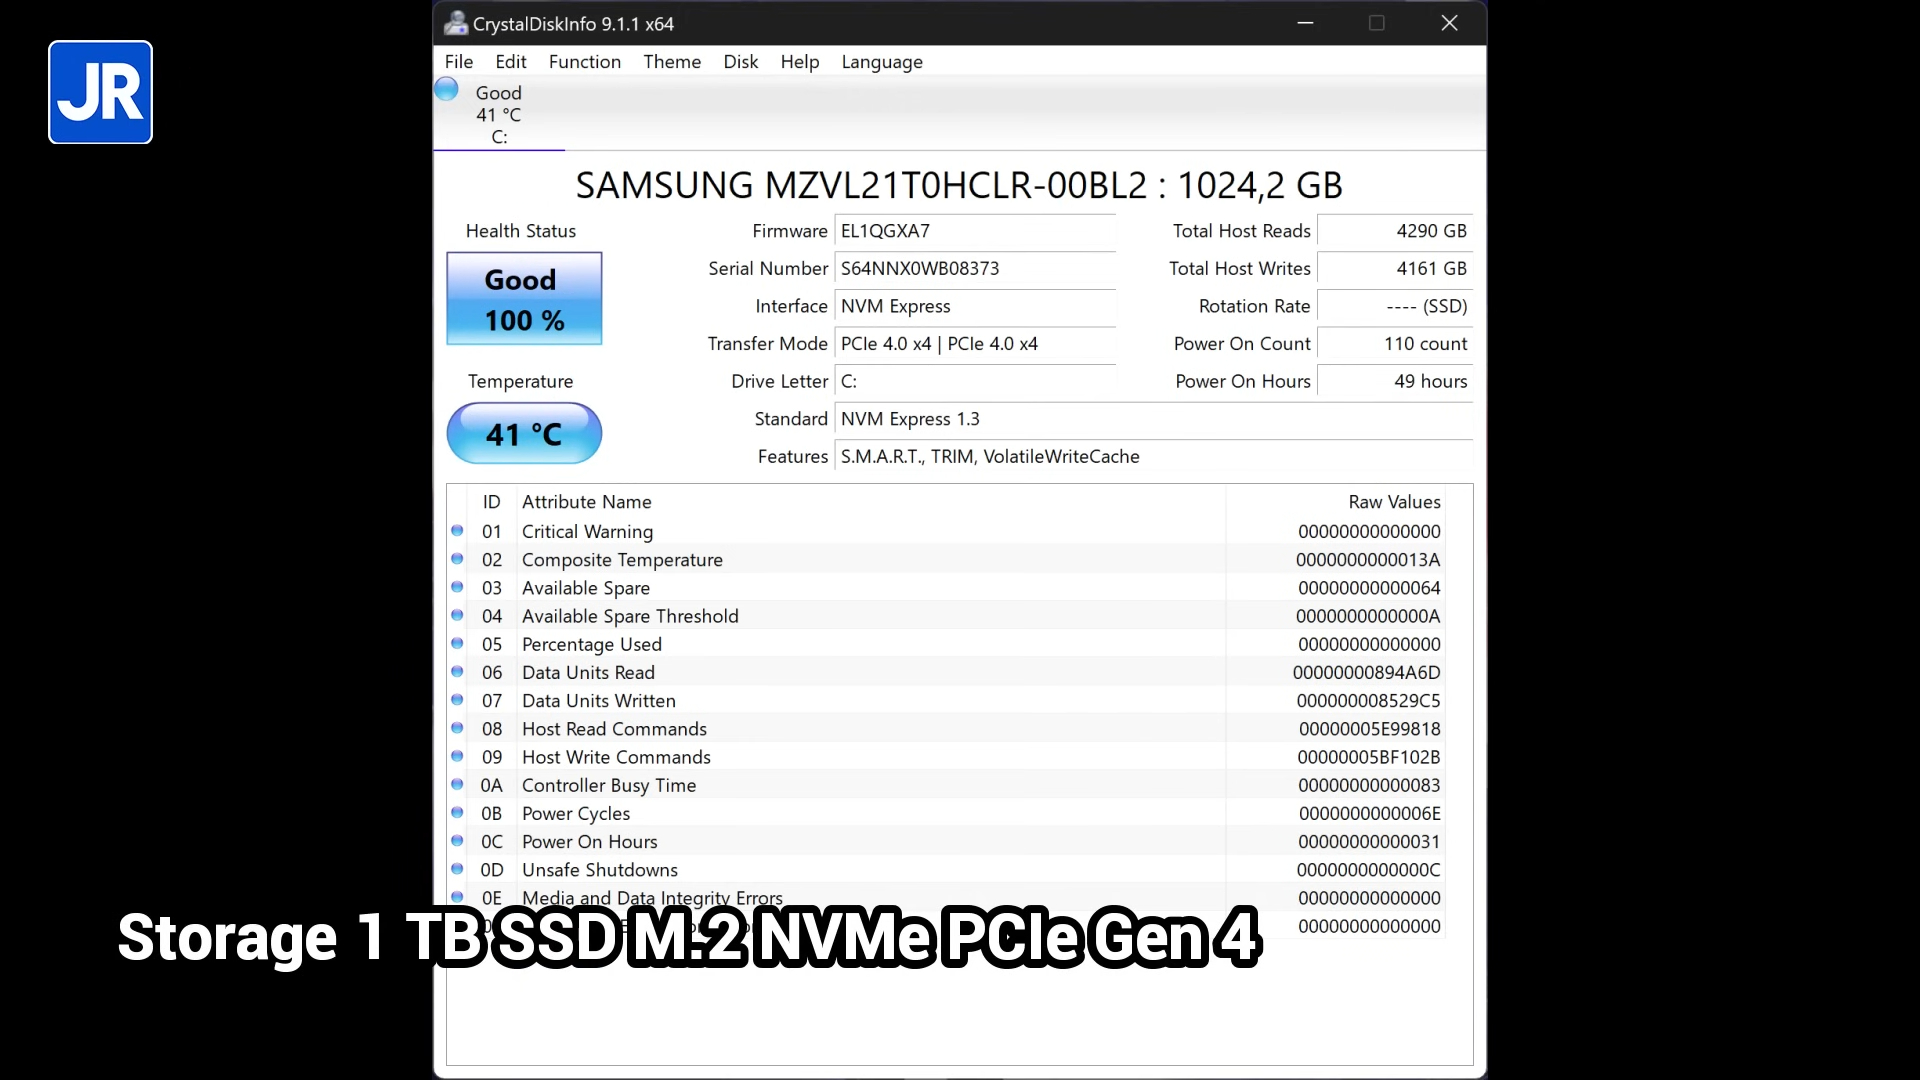Click the Standard field NVM Express 1.3
The width and height of the screenshot is (1920, 1080).
tap(1154, 419)
